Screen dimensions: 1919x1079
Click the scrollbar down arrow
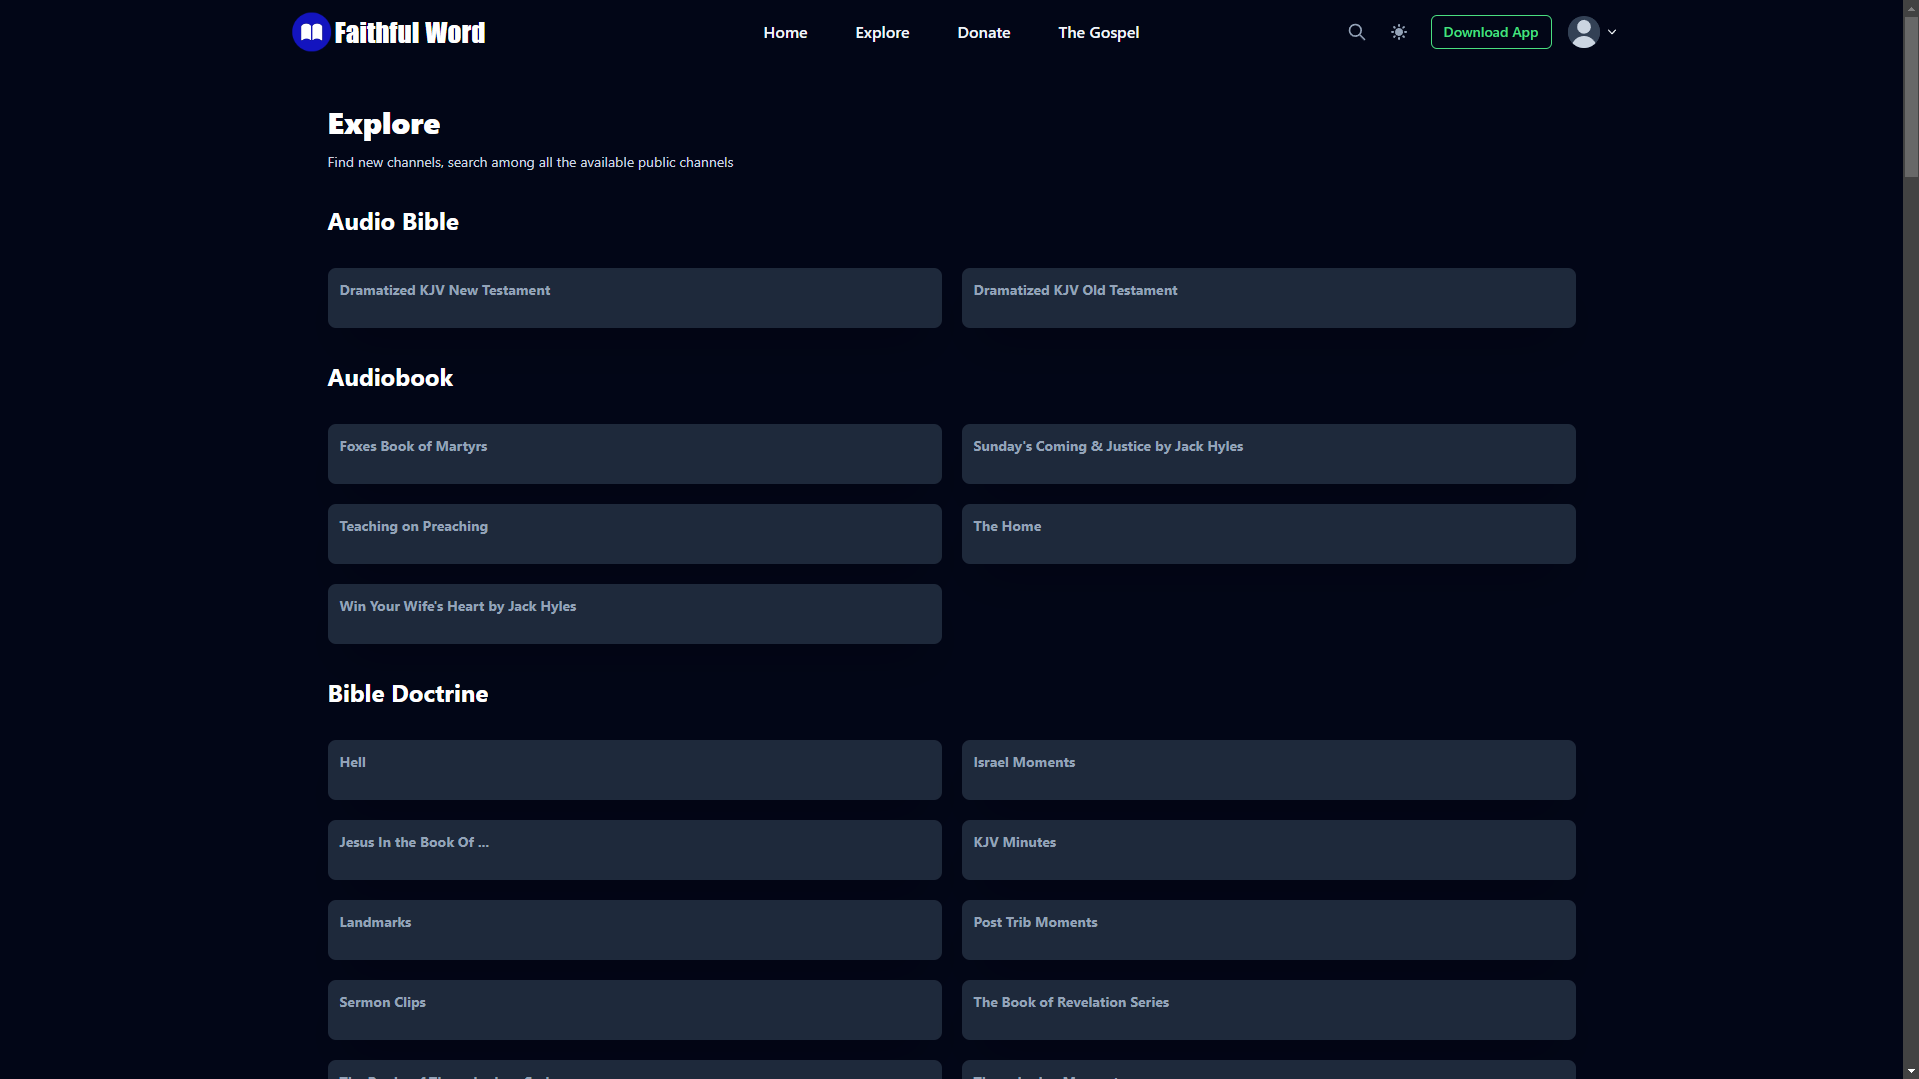click(1910, 1071)
